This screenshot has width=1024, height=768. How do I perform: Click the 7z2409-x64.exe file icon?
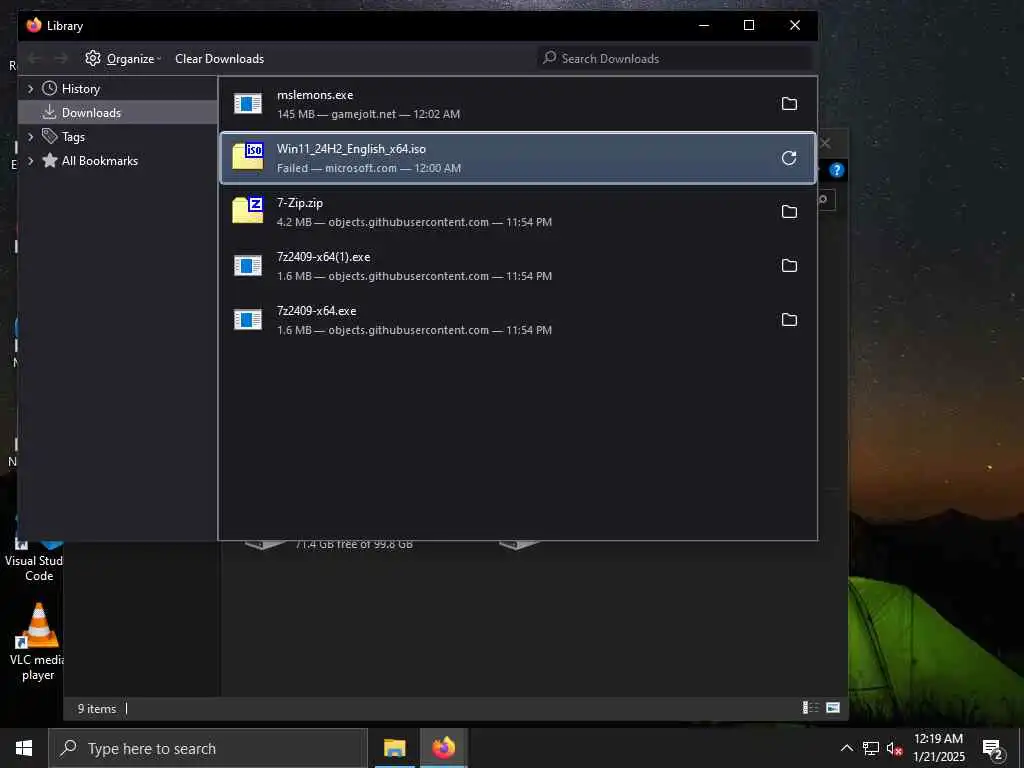pos(248,319)
